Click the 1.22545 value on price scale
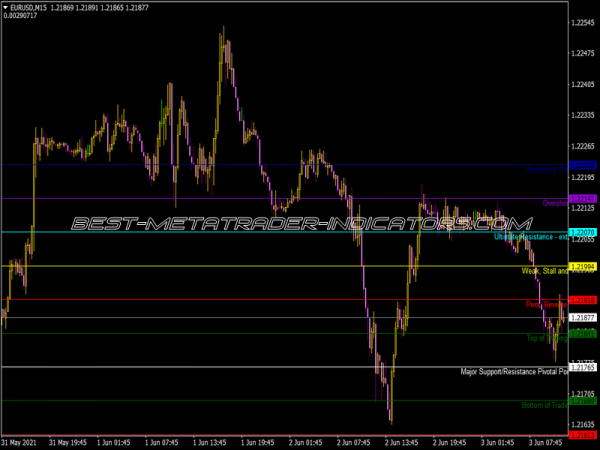This screenshot has width=600, height=450. pyautogui.click(x=582, y=23)
